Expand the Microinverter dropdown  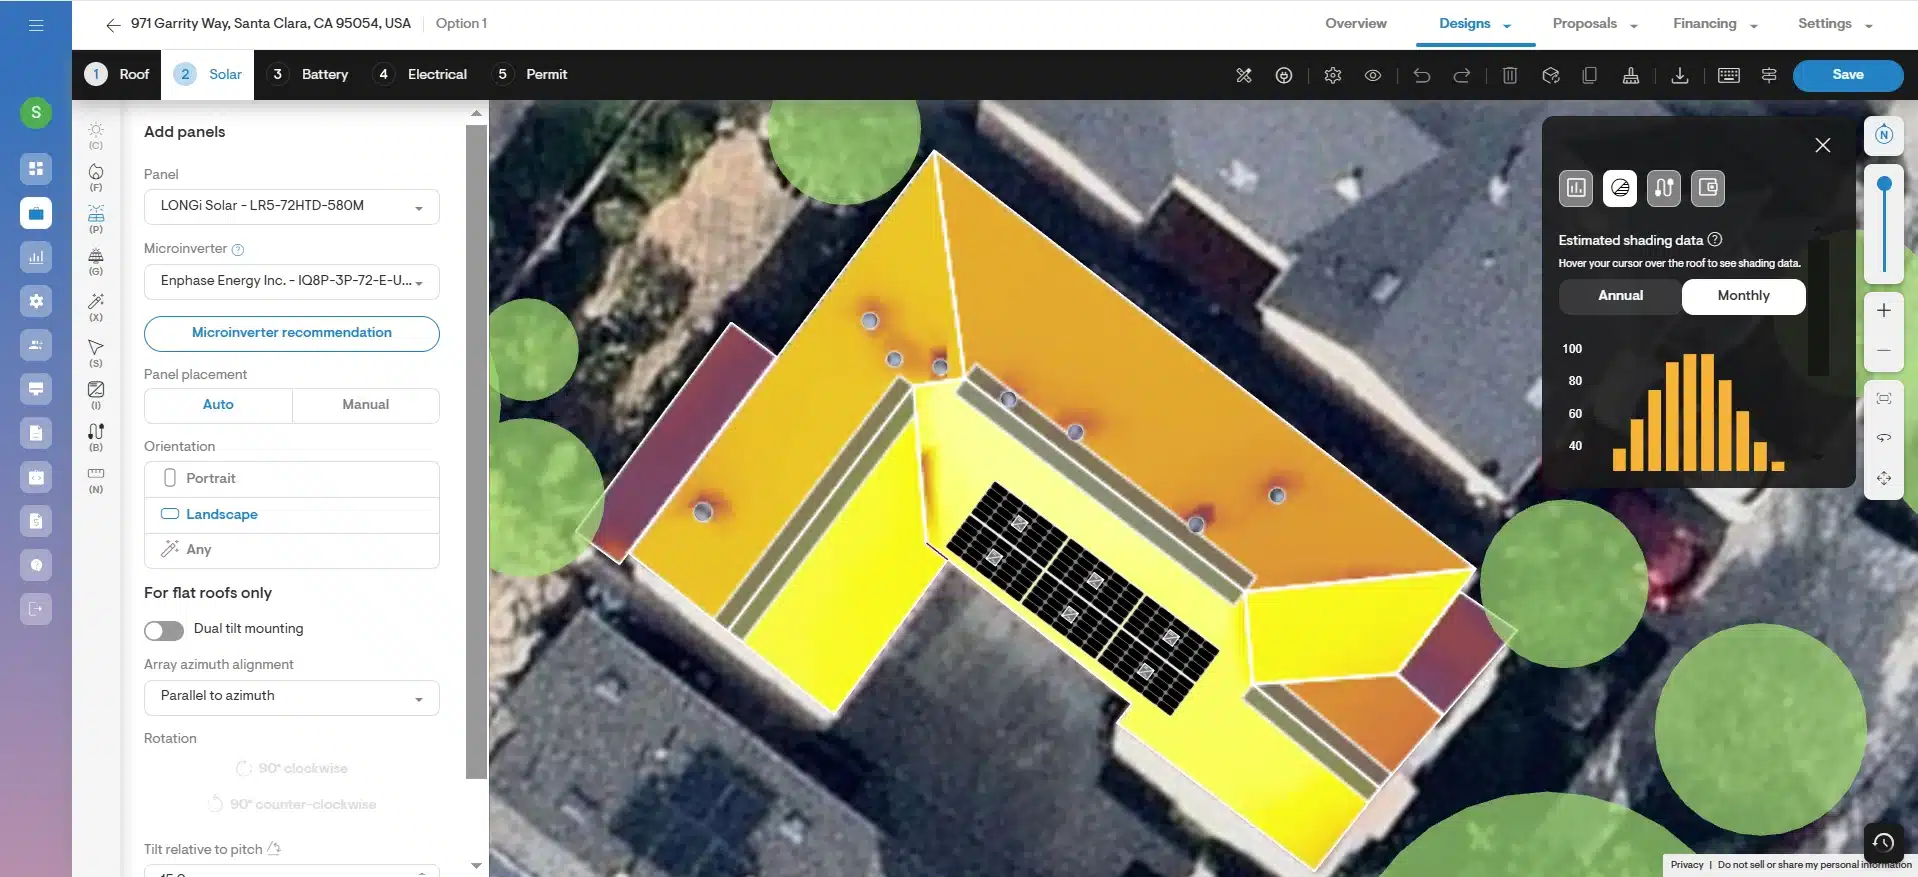[292, 281]
